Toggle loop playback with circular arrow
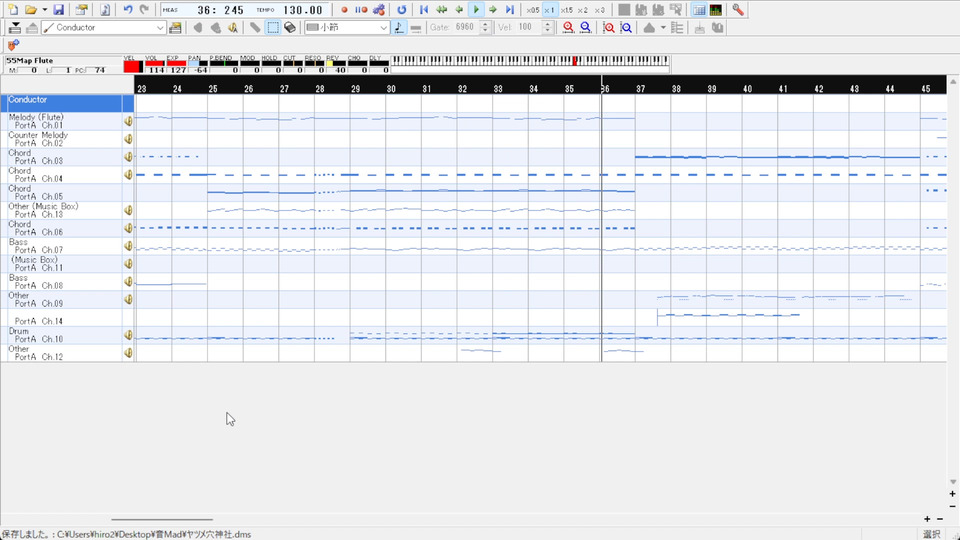The width and height of the screenshot is (960, 540). pyautogui.click(x=401, y=10)
